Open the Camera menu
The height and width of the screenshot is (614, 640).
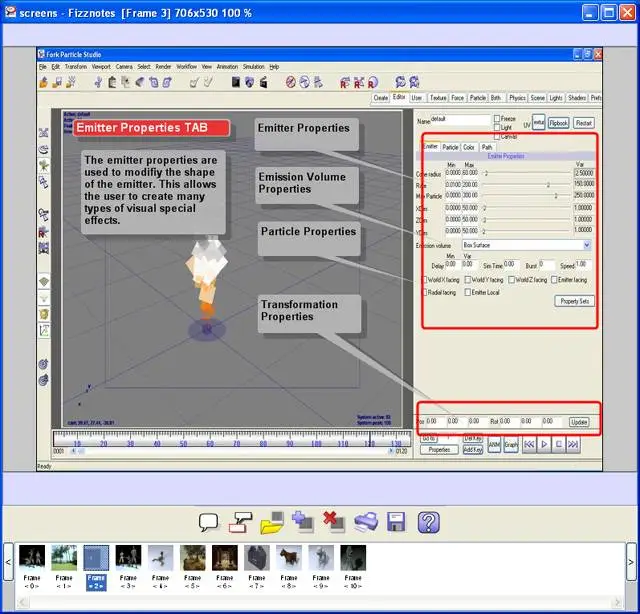(124, 67)
